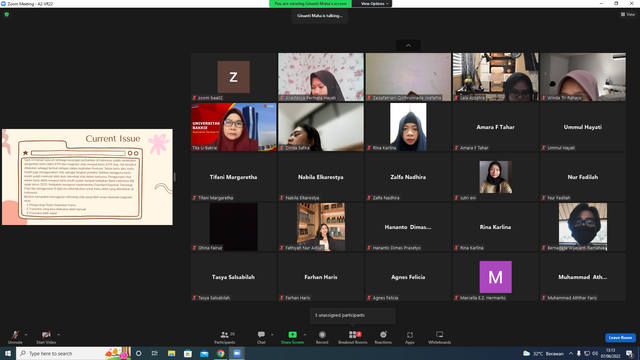
Task: Select the Tasya Salsabilah tile
Action: click(233, 277)
